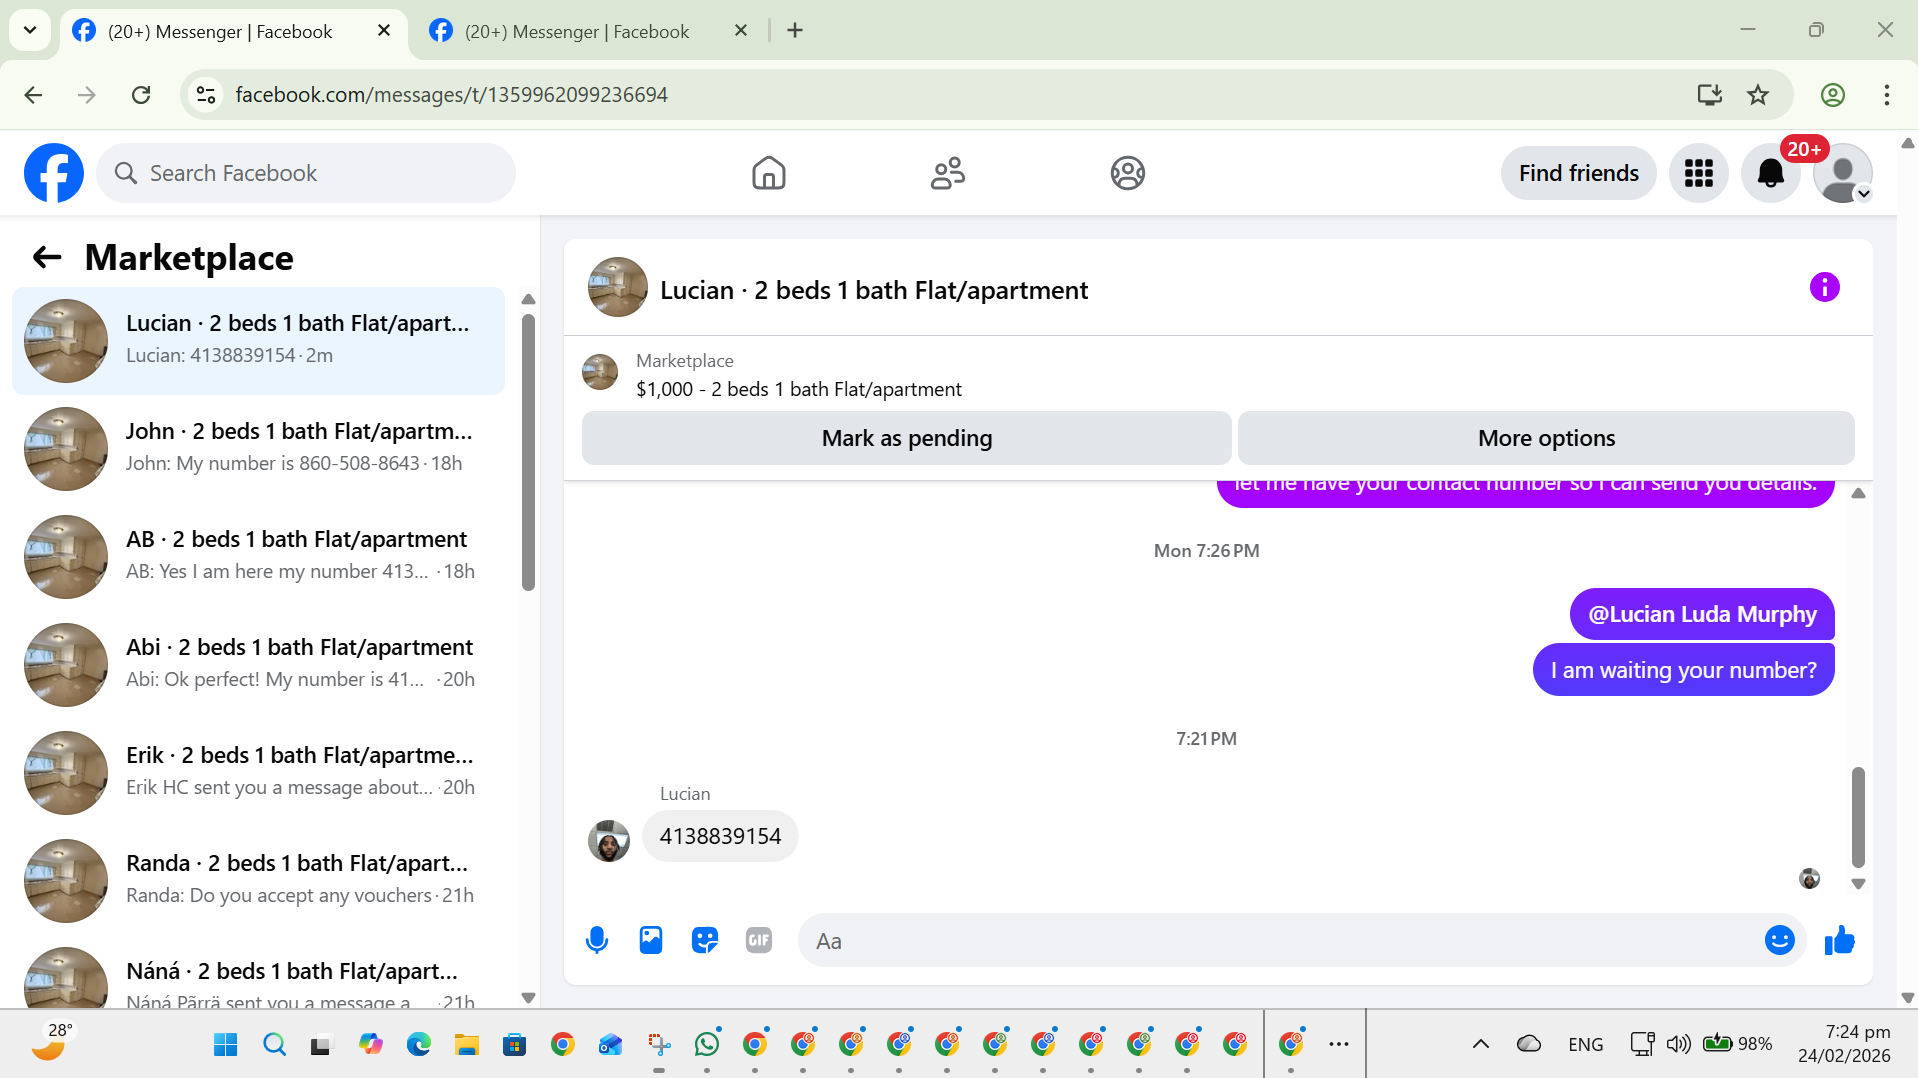Viewport: 1918px width, 1078px height.
Task: Record a voice clip microphone icon
Action: click(x=597, y=940)
